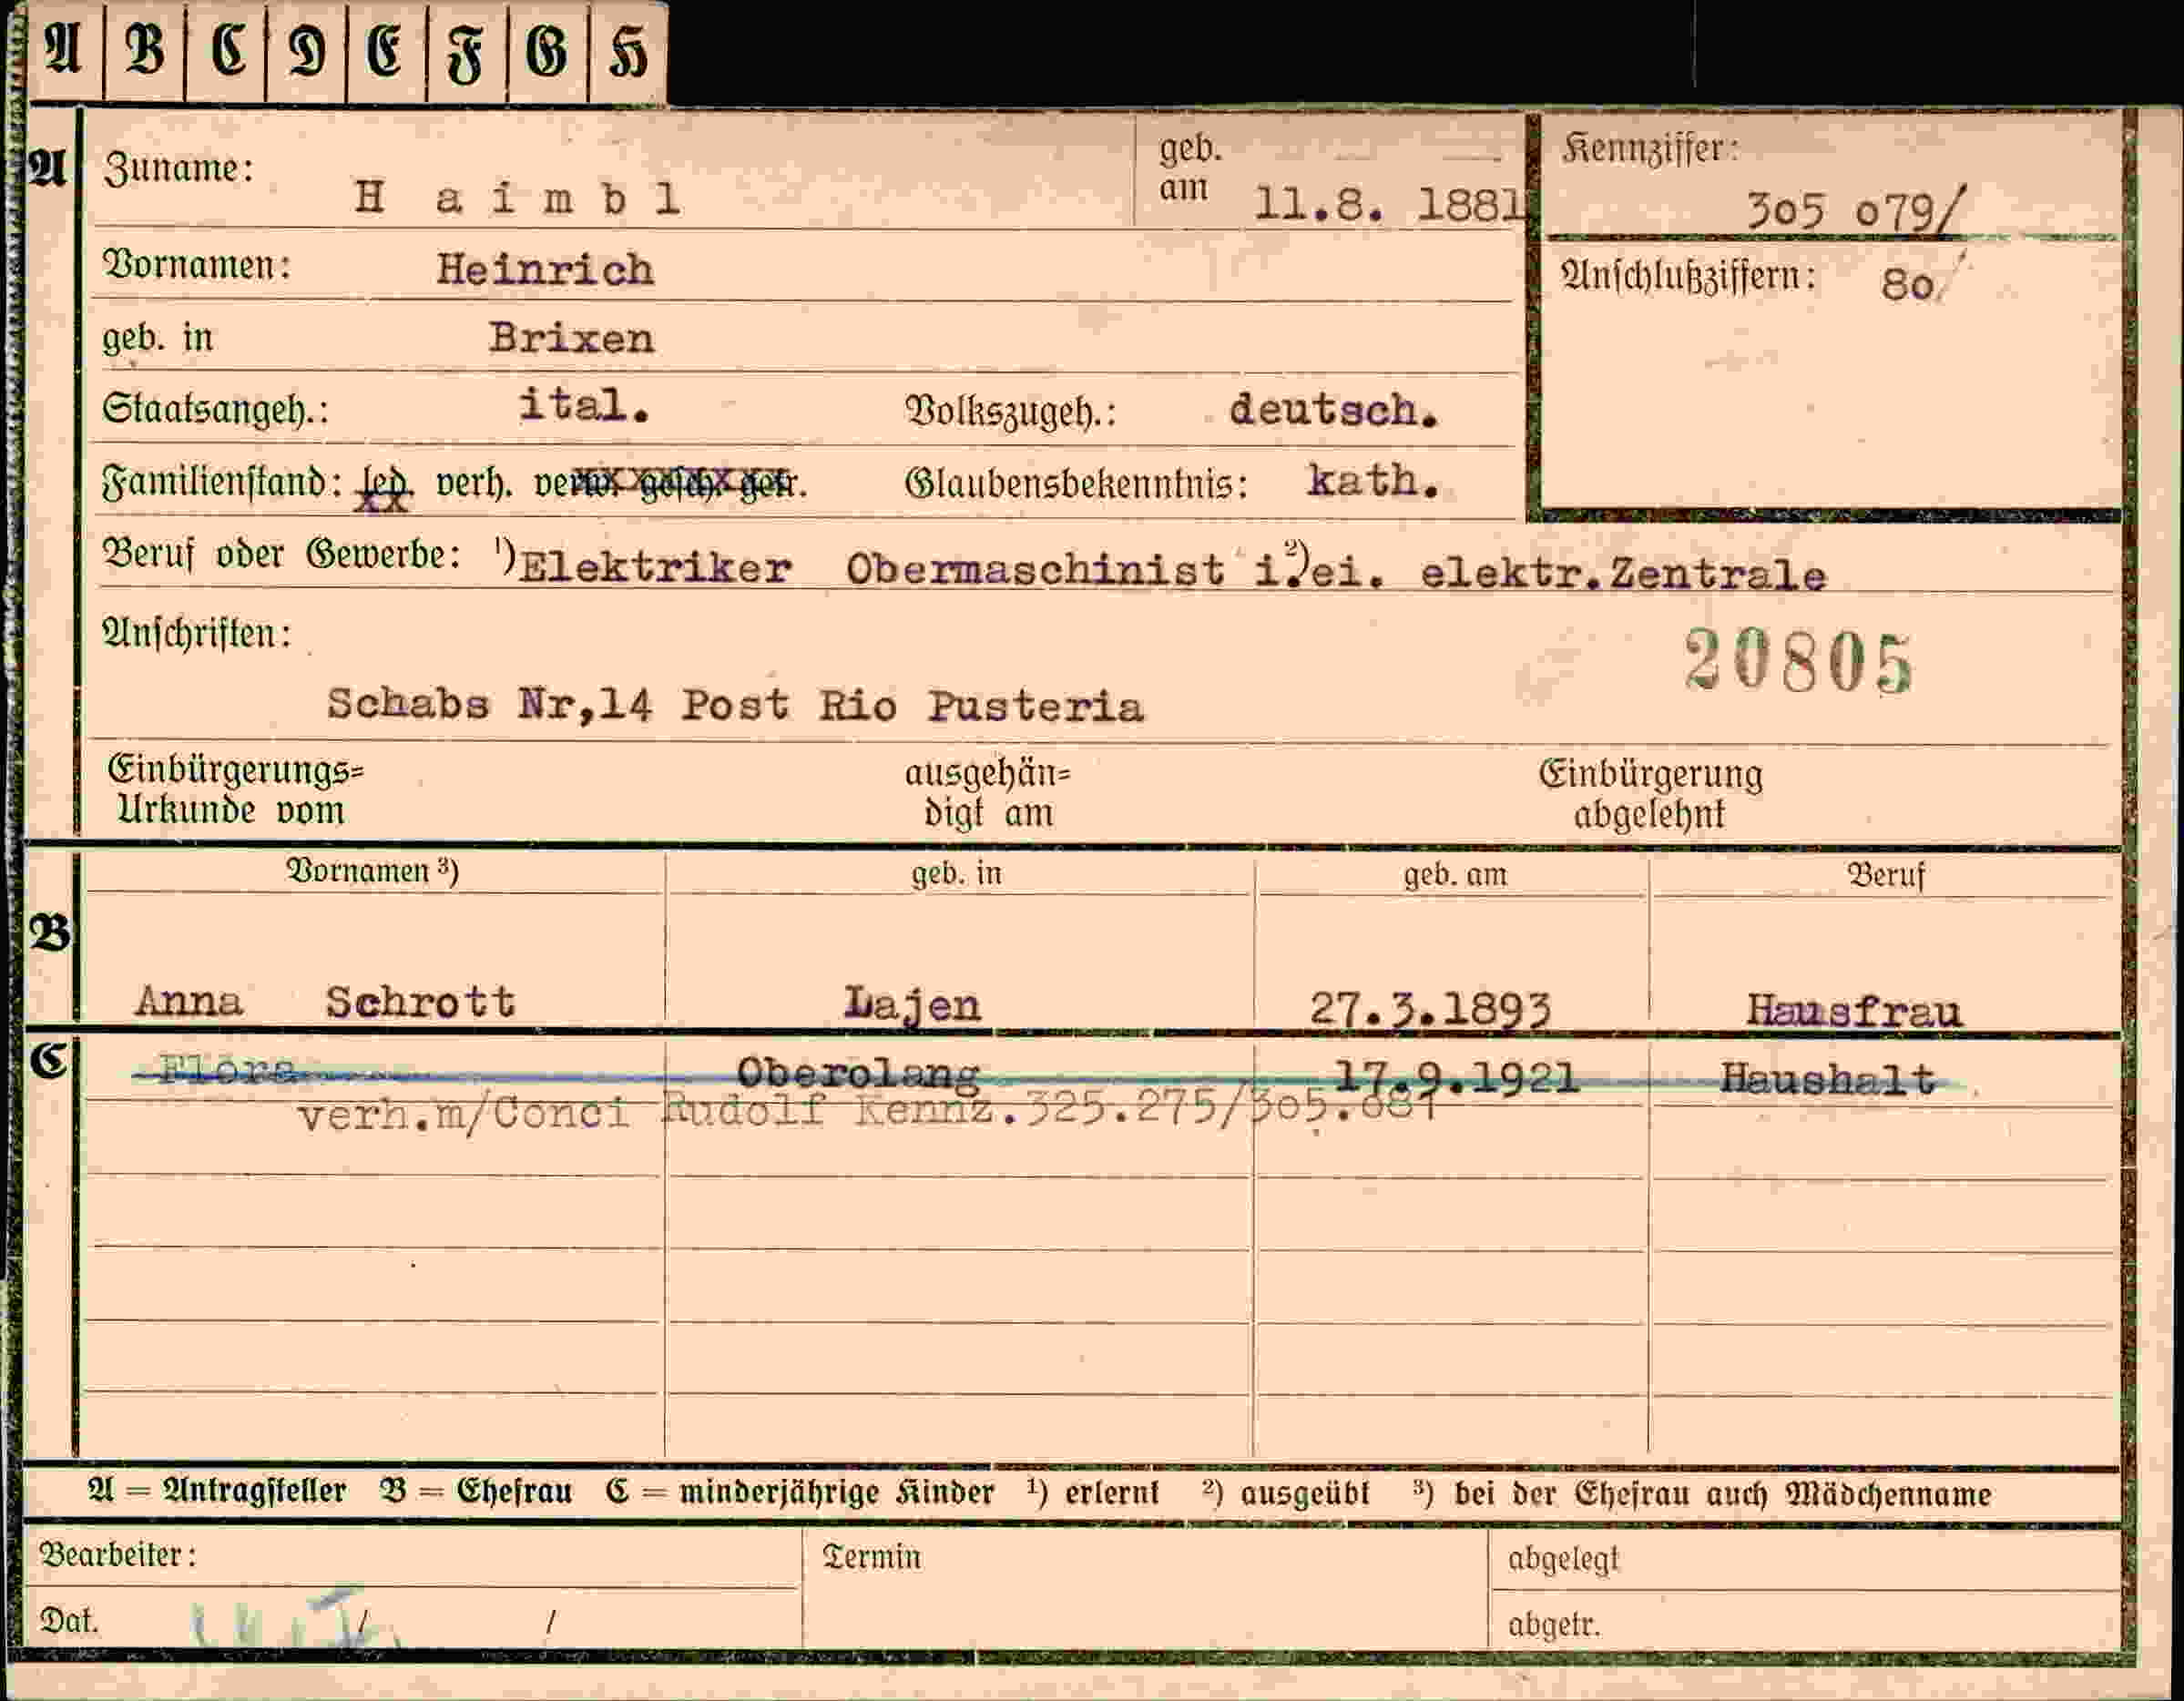
Task: Click the legend text 'A = Antragsteller'
Action: (x=217, y=1491)
